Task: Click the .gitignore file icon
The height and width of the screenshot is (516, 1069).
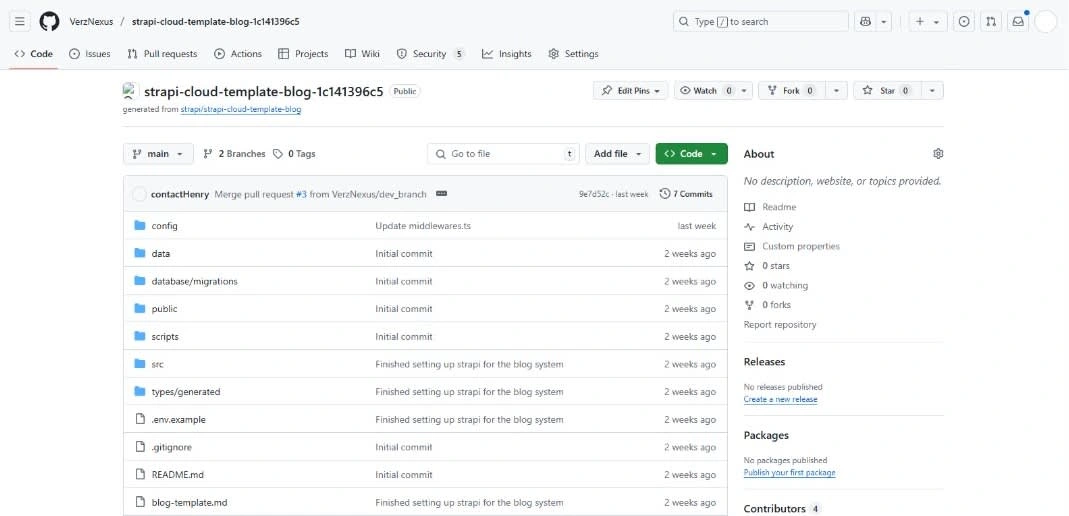Action: 140,447
